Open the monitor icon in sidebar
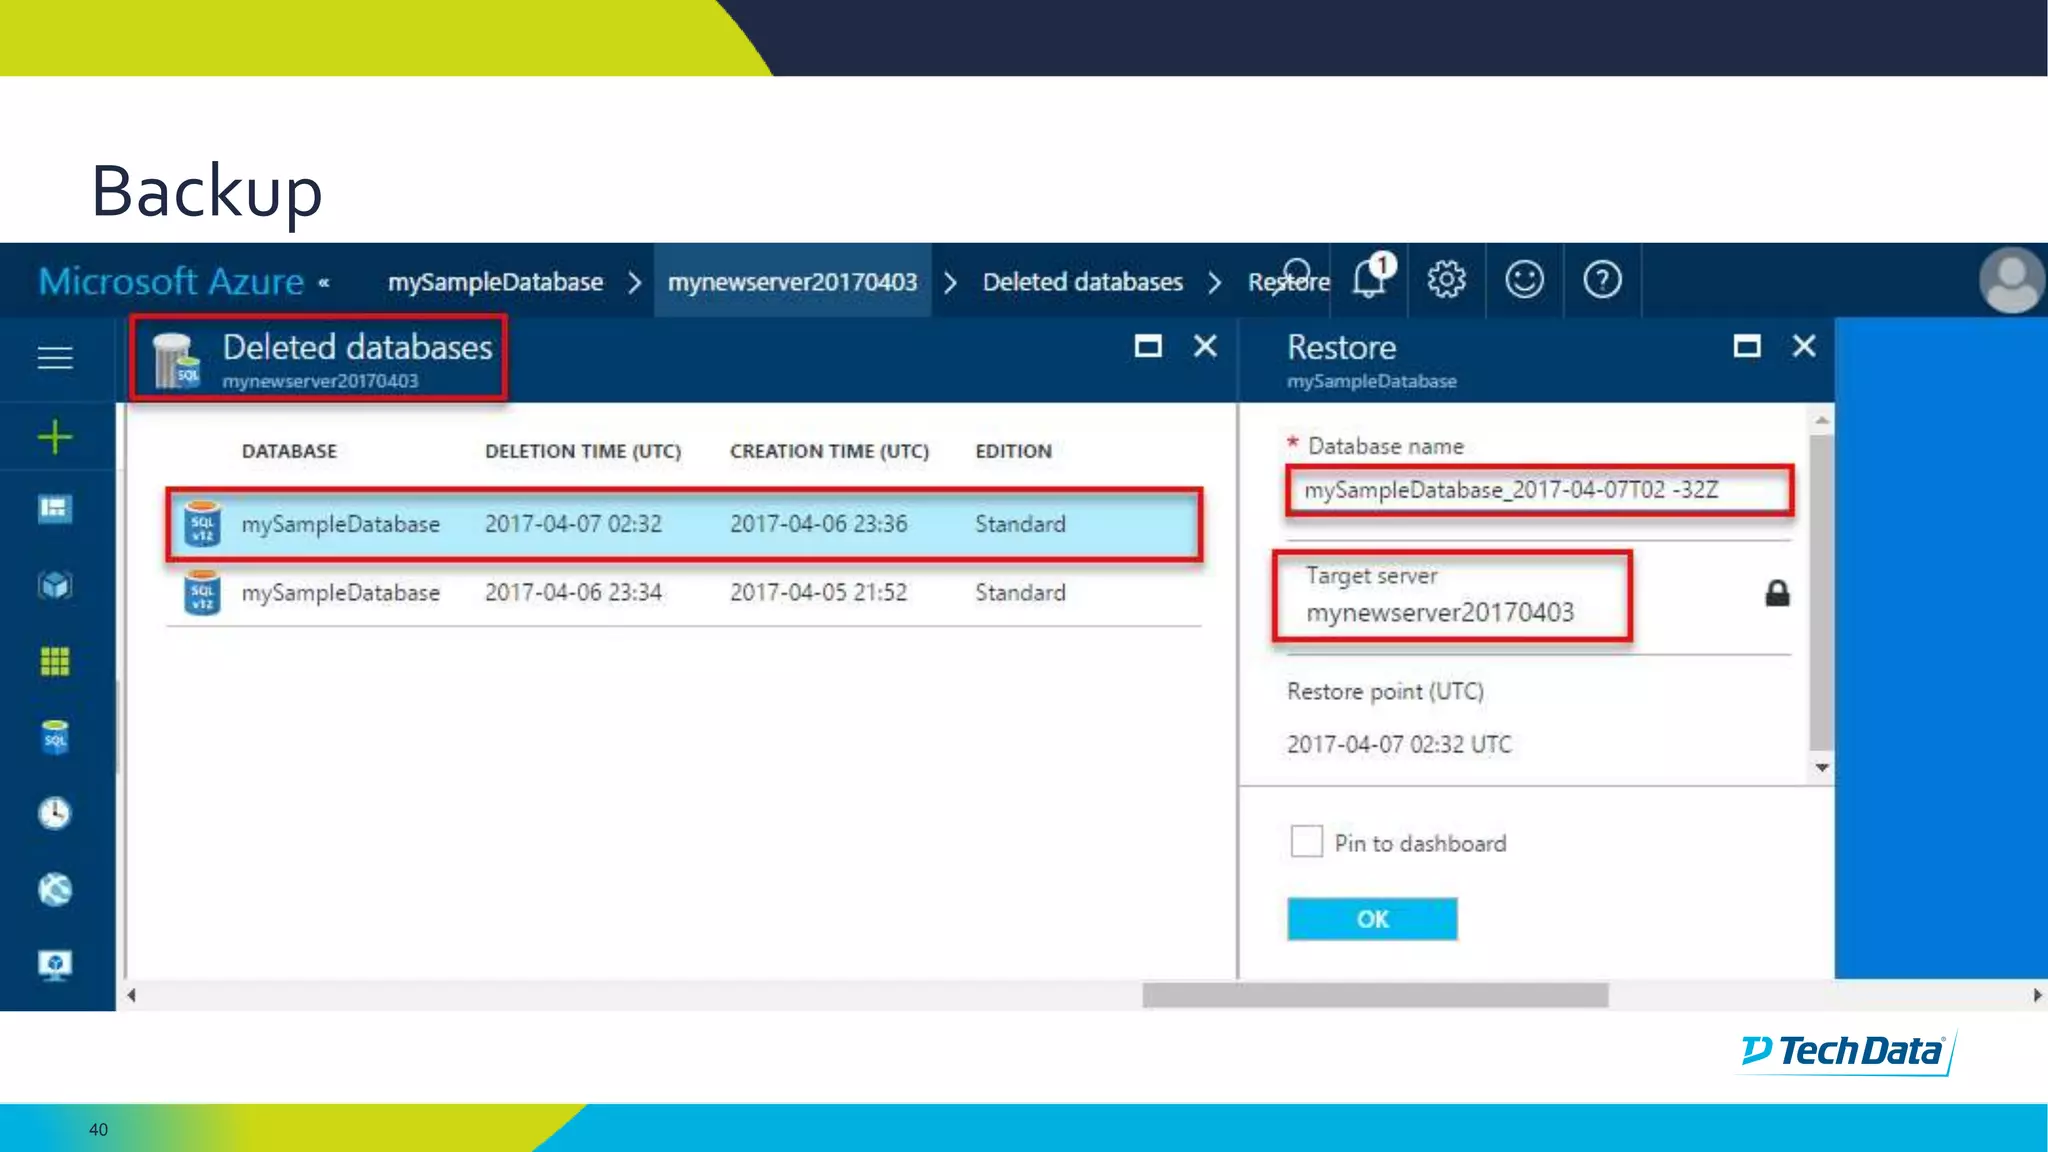This screenshot has width=2048, height=1152. point(55,965)
